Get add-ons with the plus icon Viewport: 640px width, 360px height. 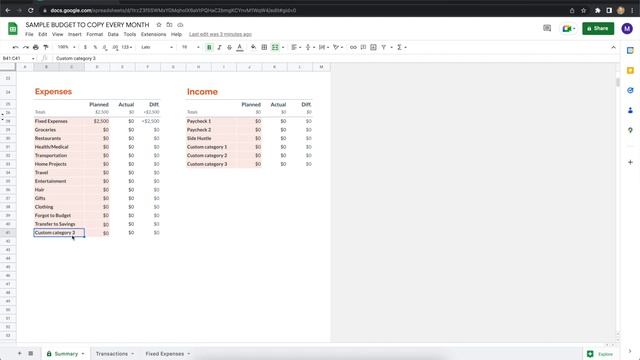coord(630,162)
